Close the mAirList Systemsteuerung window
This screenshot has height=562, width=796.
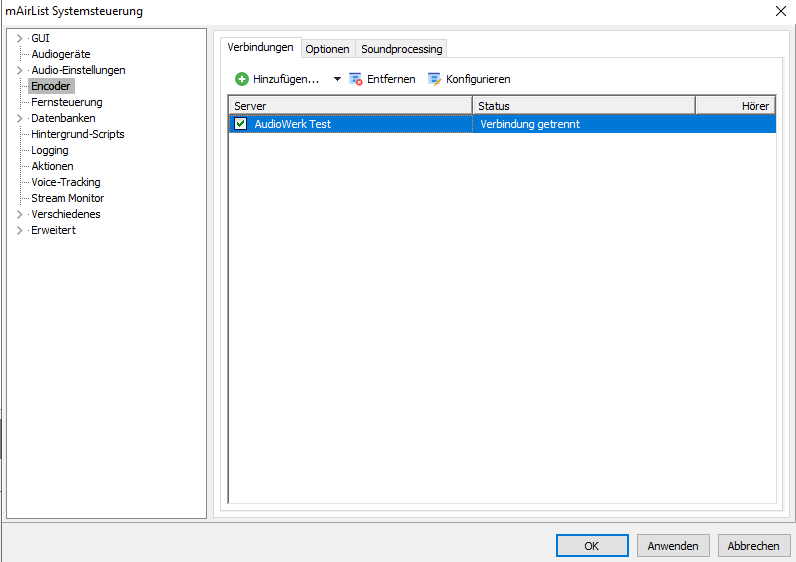point(780,11)
